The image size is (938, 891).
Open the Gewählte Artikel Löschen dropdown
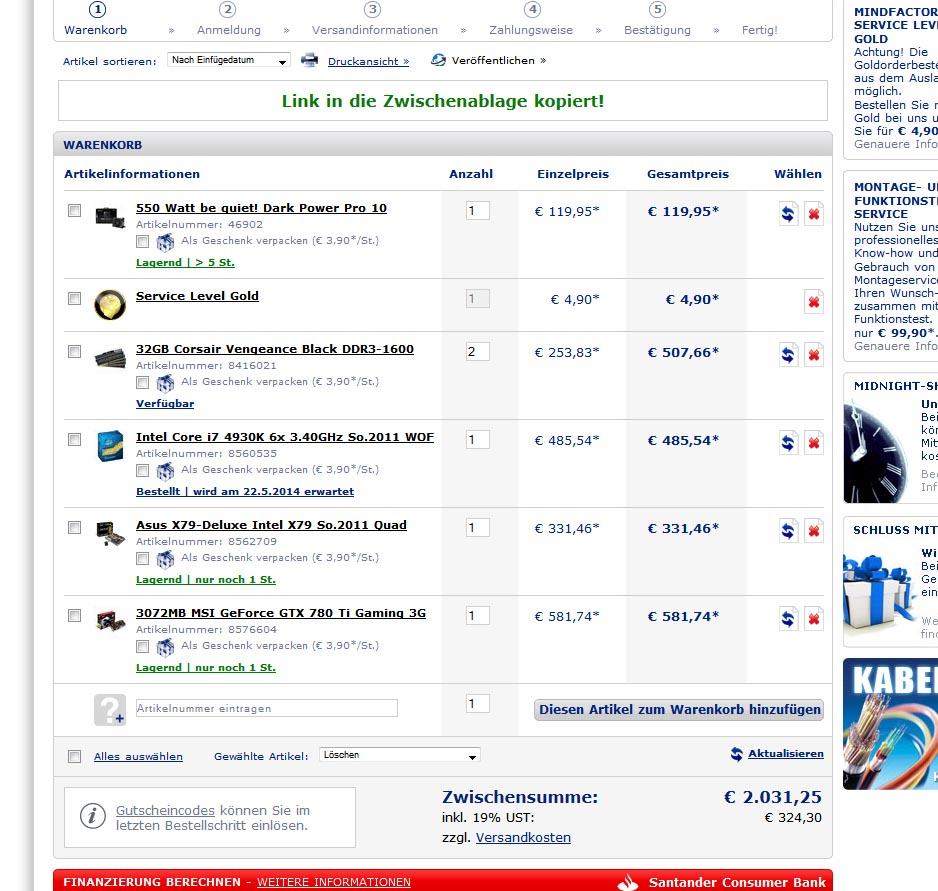coord(399,755)
